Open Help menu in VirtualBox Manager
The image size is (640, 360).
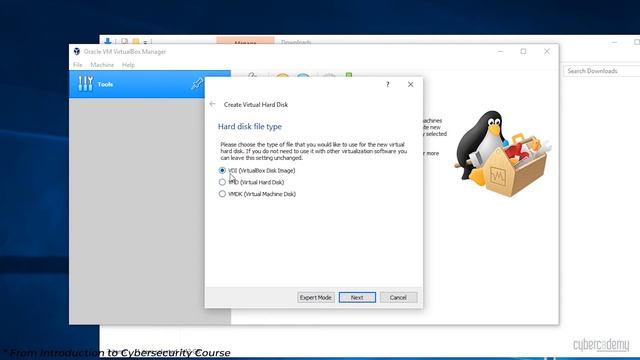(128, 65)
